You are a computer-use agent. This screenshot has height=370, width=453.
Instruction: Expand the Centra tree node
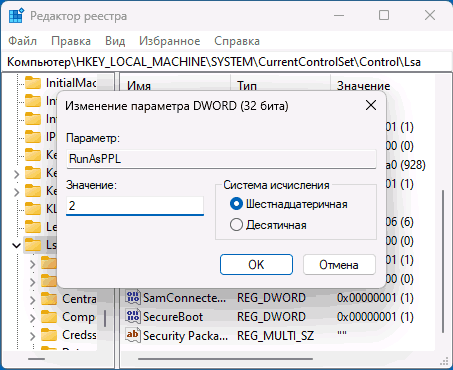pos(32,300)
